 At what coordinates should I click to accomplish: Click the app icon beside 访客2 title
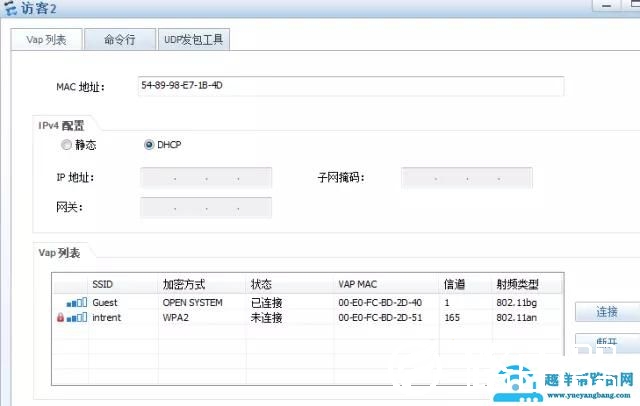click(11, 8)
